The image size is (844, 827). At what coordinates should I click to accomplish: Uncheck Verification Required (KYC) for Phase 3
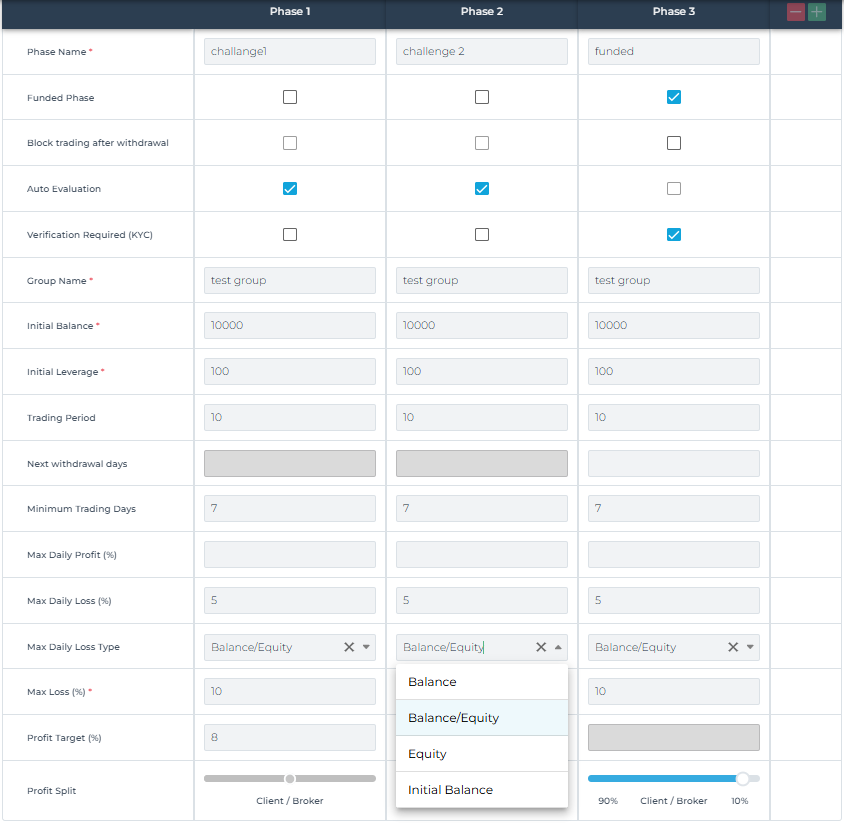click(674, 235)
